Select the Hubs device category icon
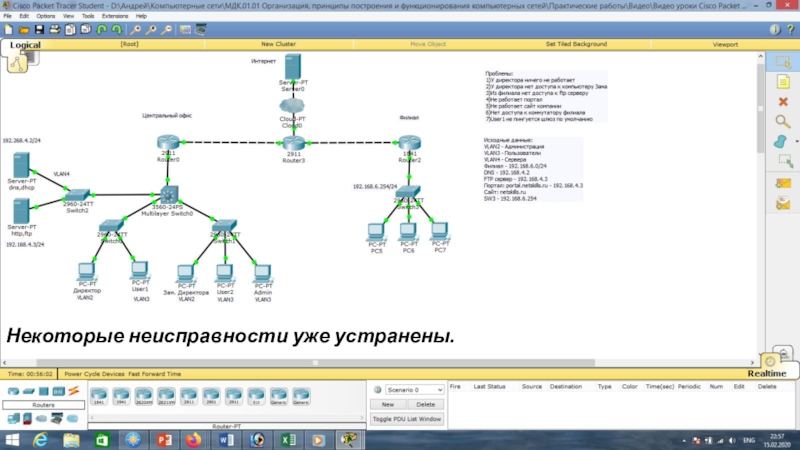This screenshot has width=800, height=450. click(x=43, y=391)
